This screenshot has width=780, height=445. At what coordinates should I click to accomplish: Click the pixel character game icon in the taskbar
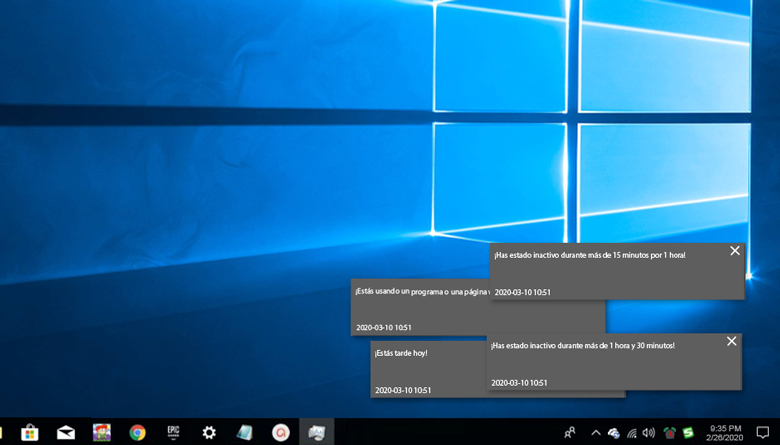102,432
